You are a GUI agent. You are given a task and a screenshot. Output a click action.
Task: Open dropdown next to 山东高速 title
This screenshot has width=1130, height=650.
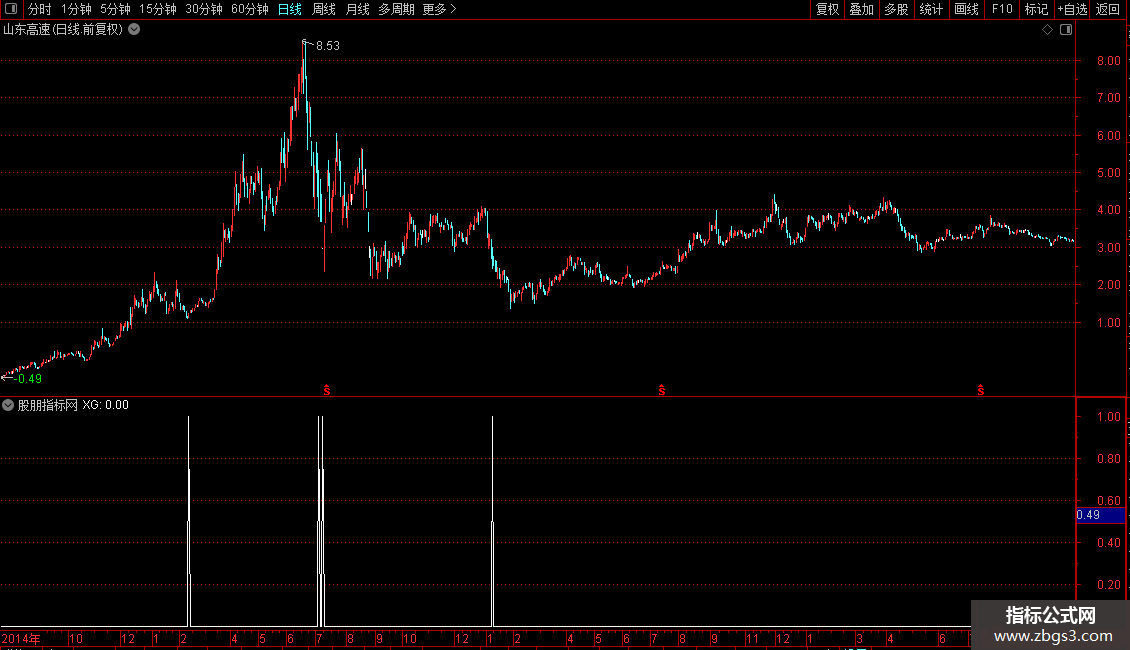pyautogui.click(x=134, y=30)
